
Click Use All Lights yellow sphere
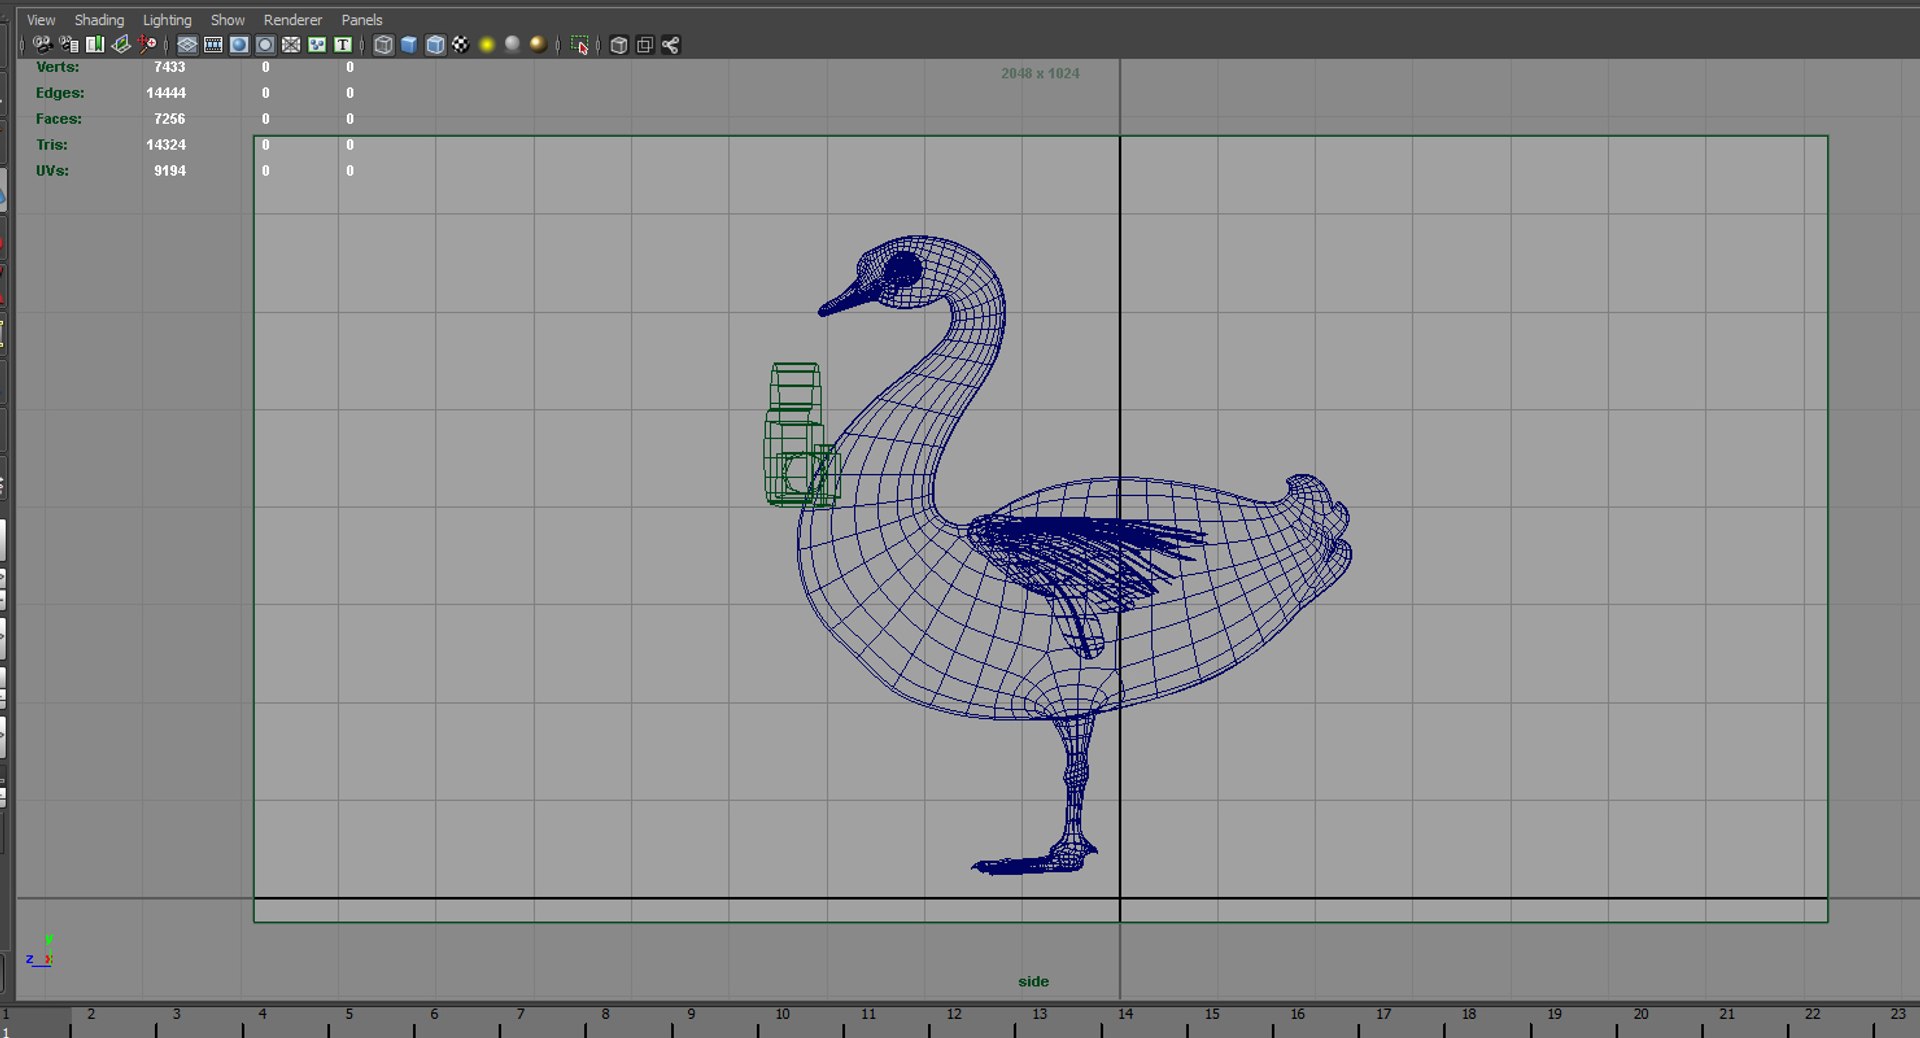[x=487, y=44]
